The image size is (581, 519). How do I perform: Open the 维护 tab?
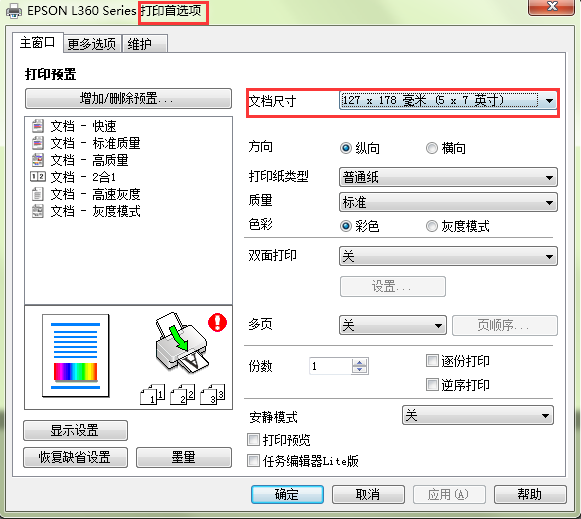(x=145, y=44)
